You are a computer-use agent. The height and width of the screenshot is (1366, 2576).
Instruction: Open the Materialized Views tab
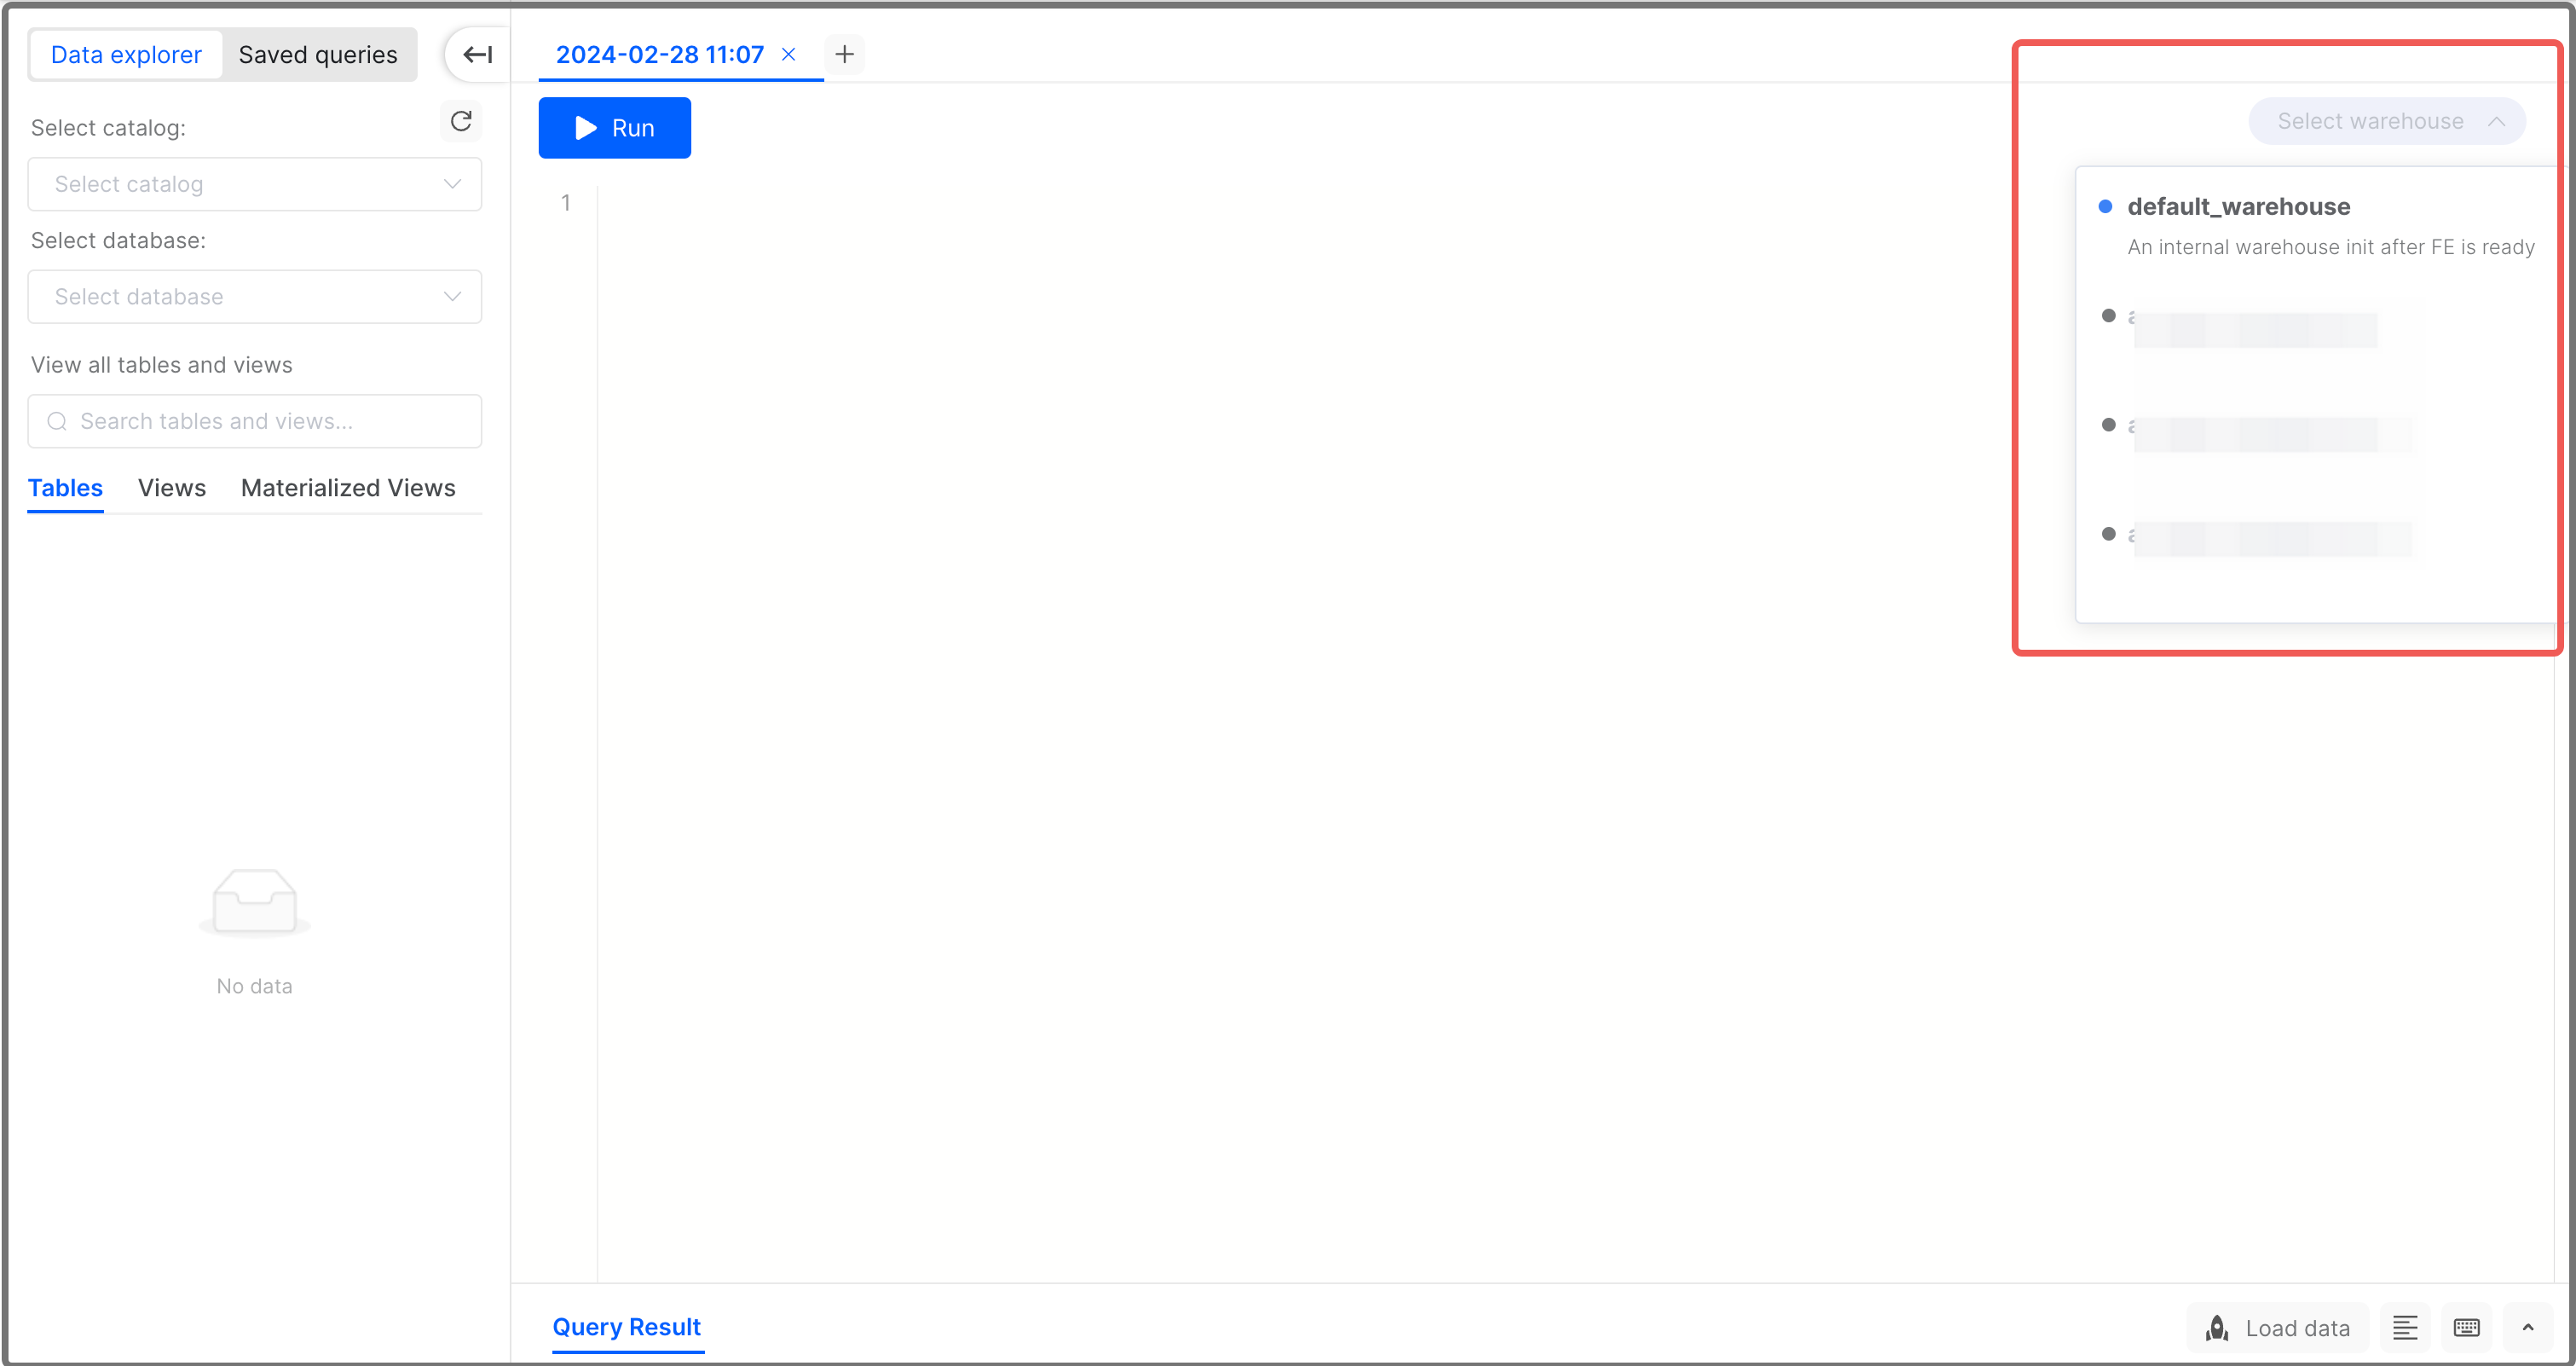(347, 488)
